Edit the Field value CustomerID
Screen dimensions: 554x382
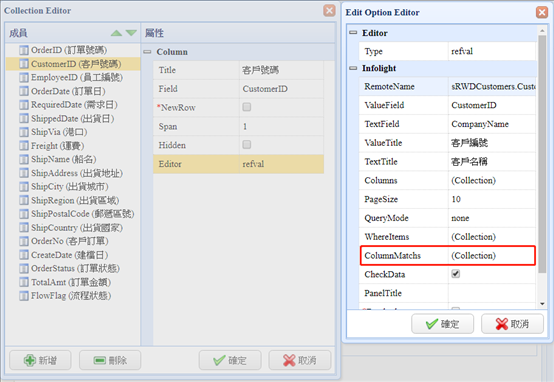281,89
